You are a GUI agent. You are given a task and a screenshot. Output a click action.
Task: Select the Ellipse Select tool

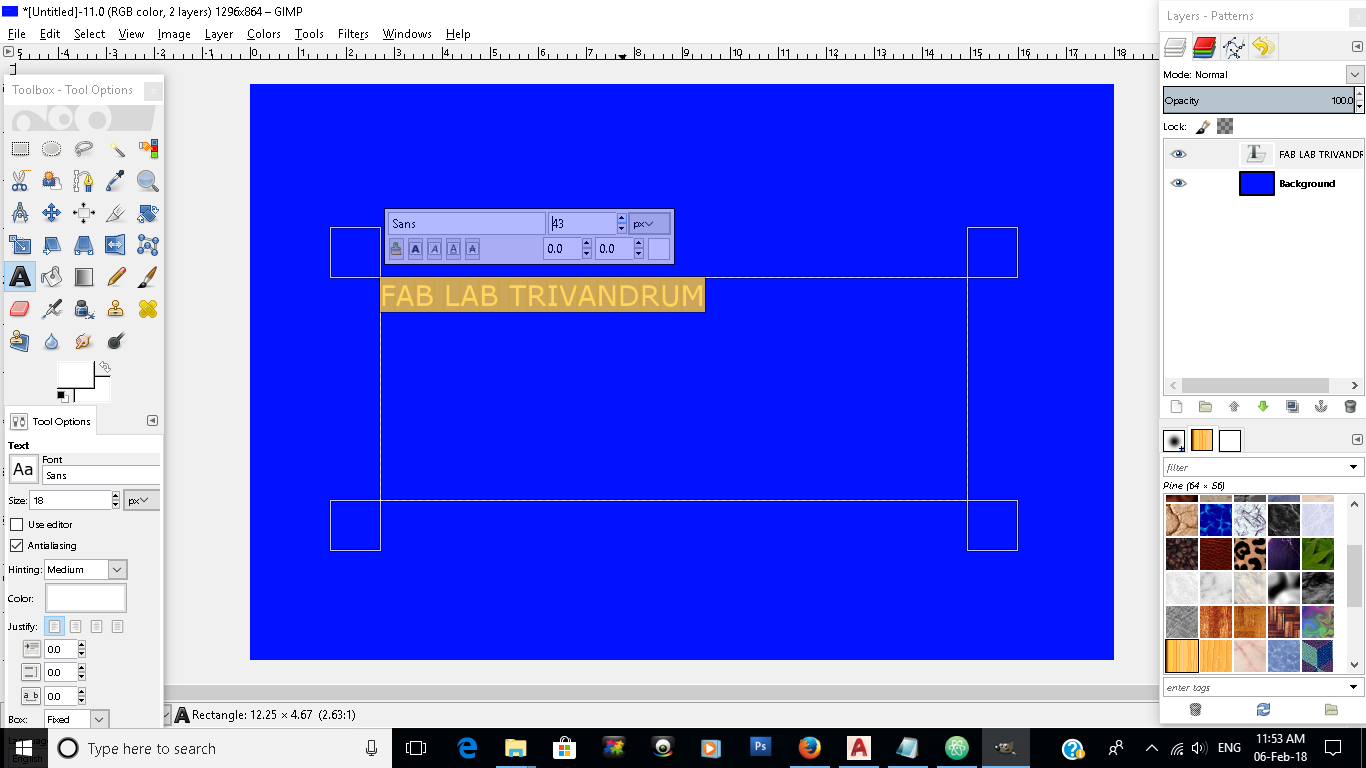(x=52, y=149)
